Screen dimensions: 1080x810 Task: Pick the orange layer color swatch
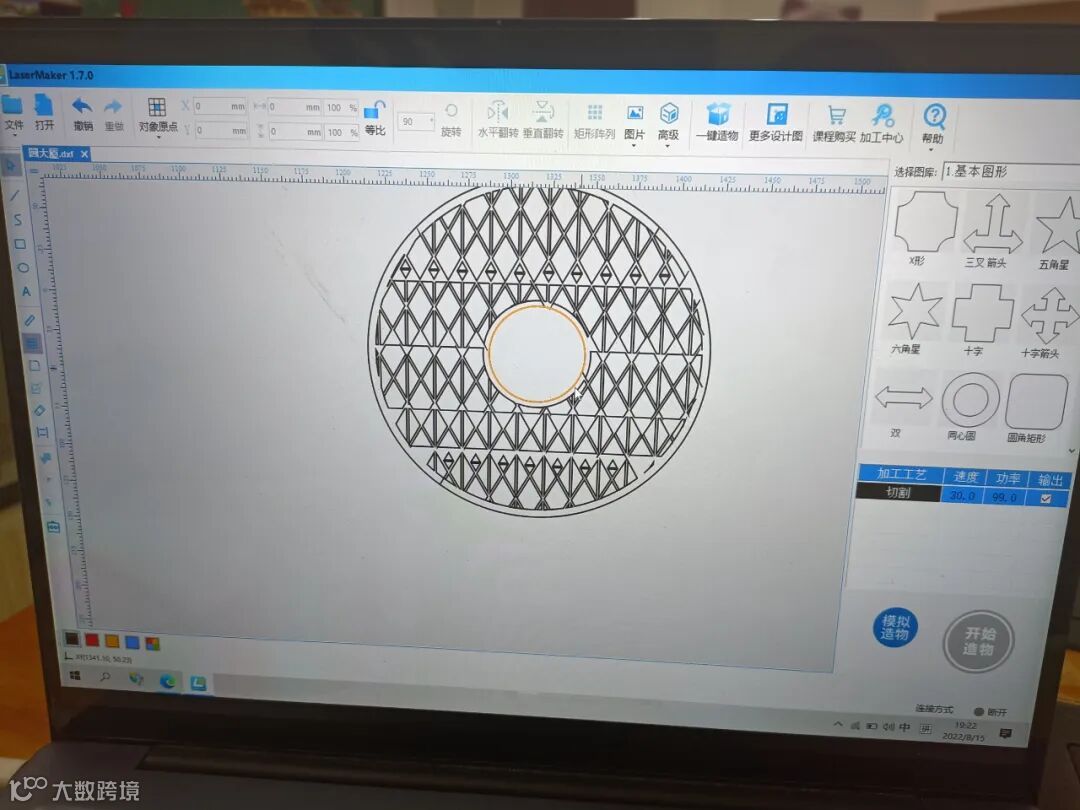click(x=112, y=641)
